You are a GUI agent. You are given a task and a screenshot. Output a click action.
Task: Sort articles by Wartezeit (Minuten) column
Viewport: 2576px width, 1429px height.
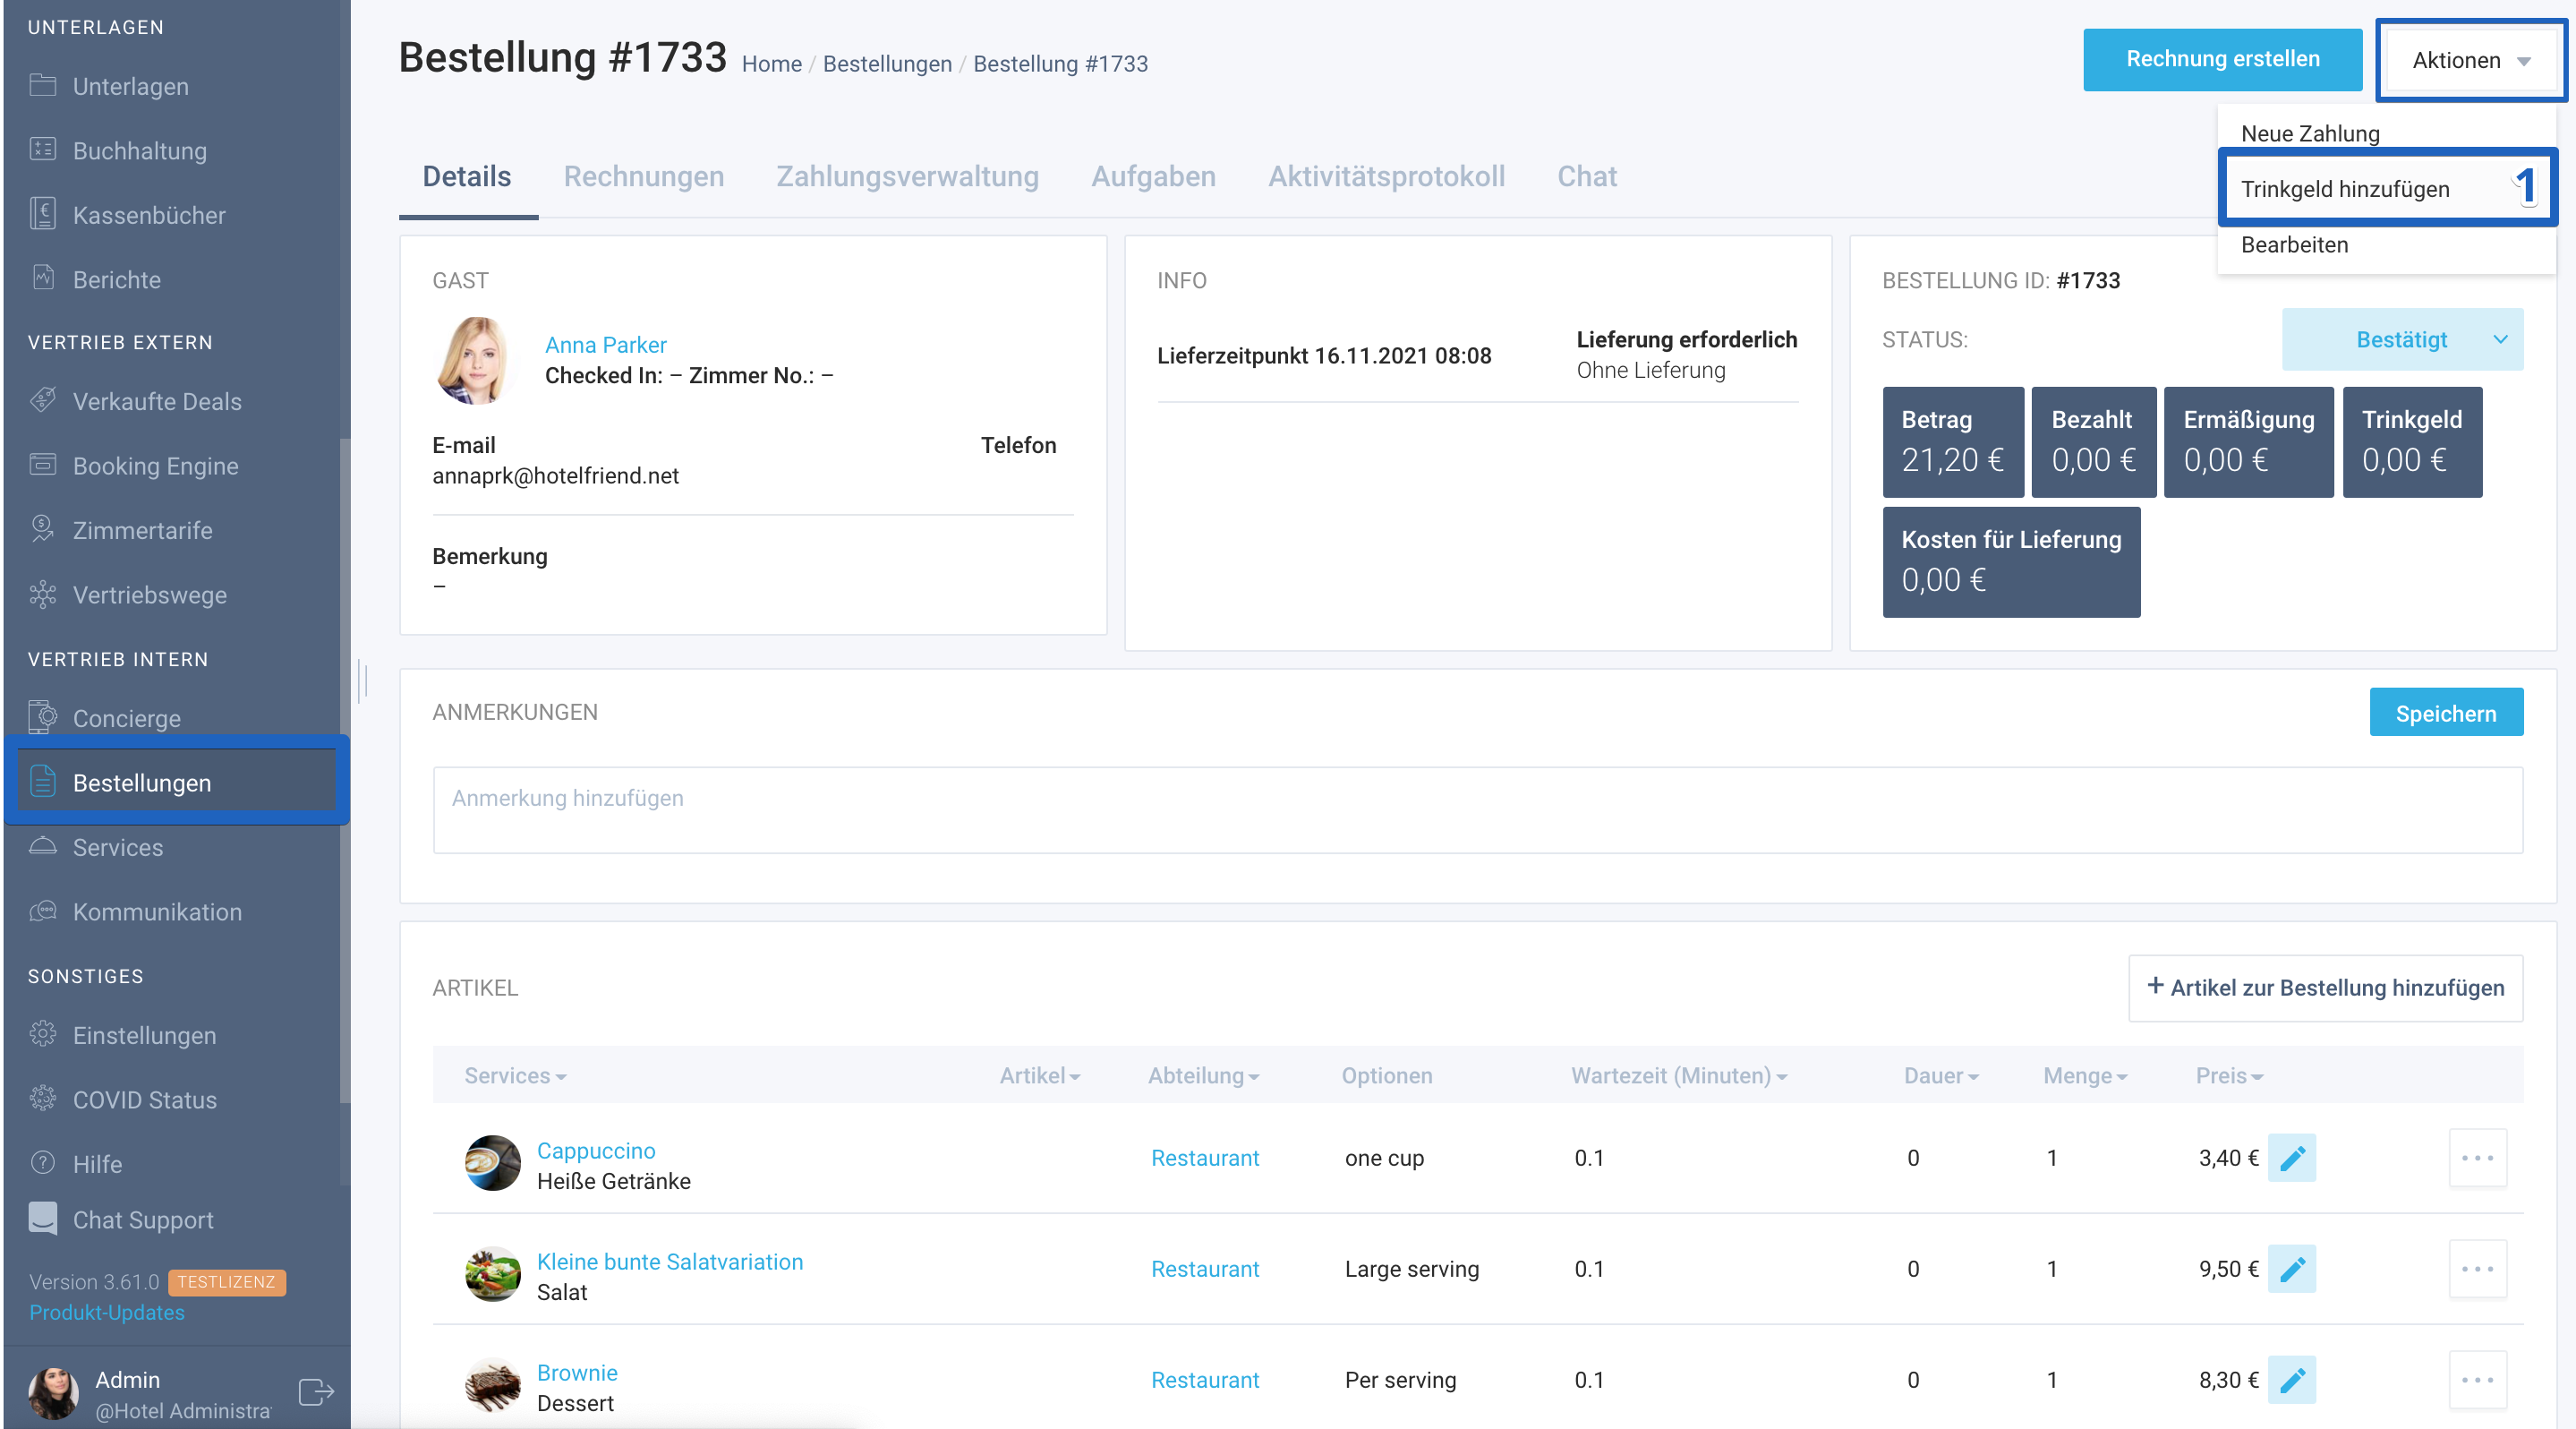coord(1679,1076)
